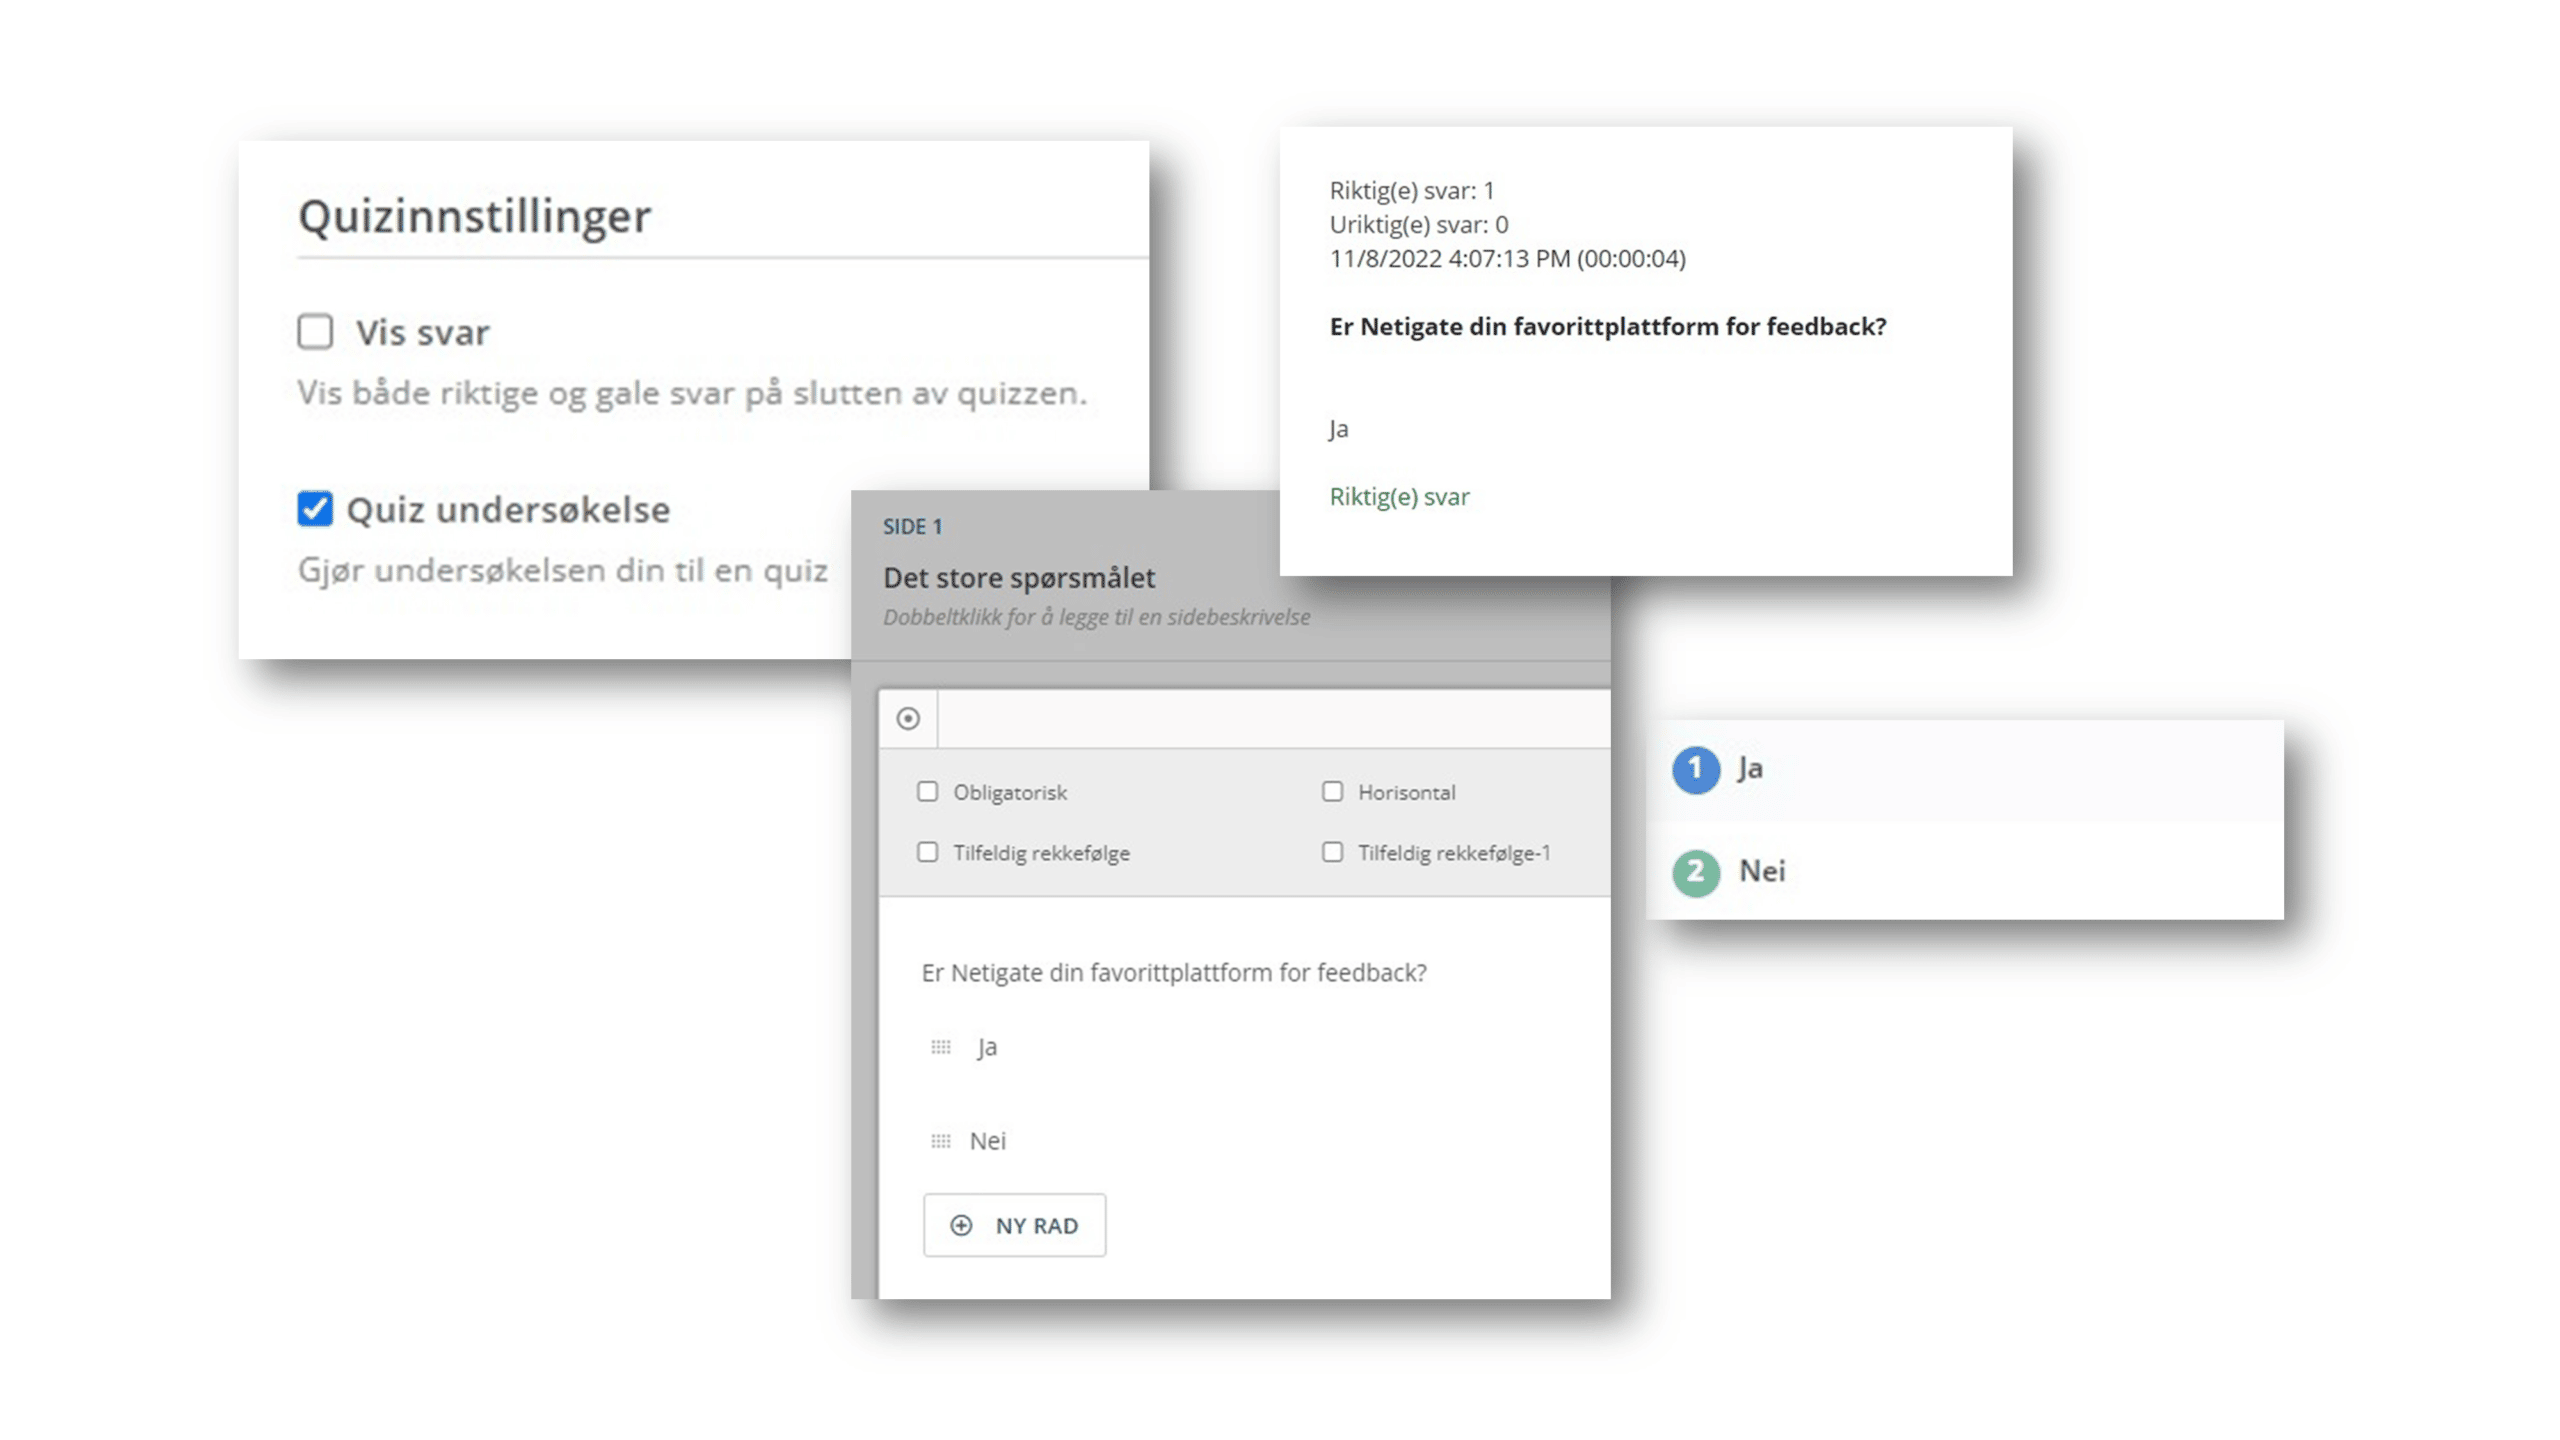Image resolution: width=2560 pixels, height=1440 pixels.
Task: Click the Nei option text in editor
Action: 988,1141
